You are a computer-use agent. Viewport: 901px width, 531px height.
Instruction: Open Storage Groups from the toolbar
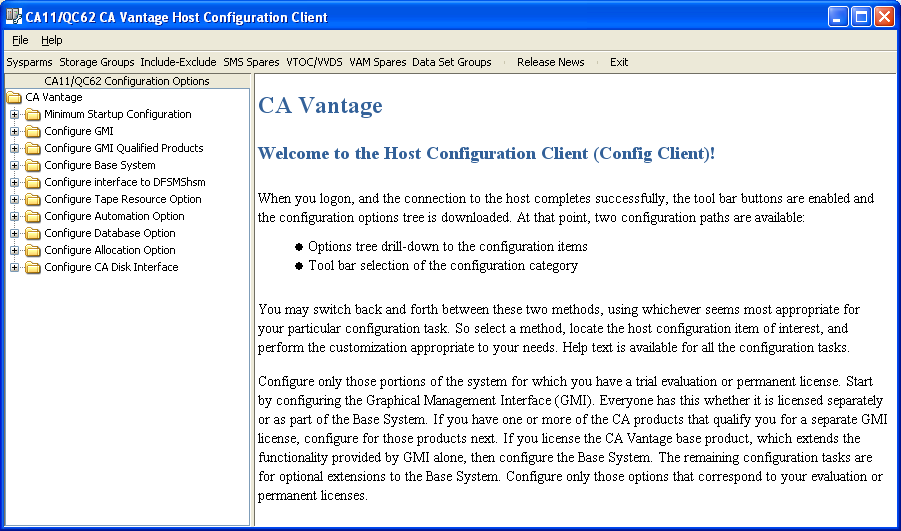pos(97,62)
